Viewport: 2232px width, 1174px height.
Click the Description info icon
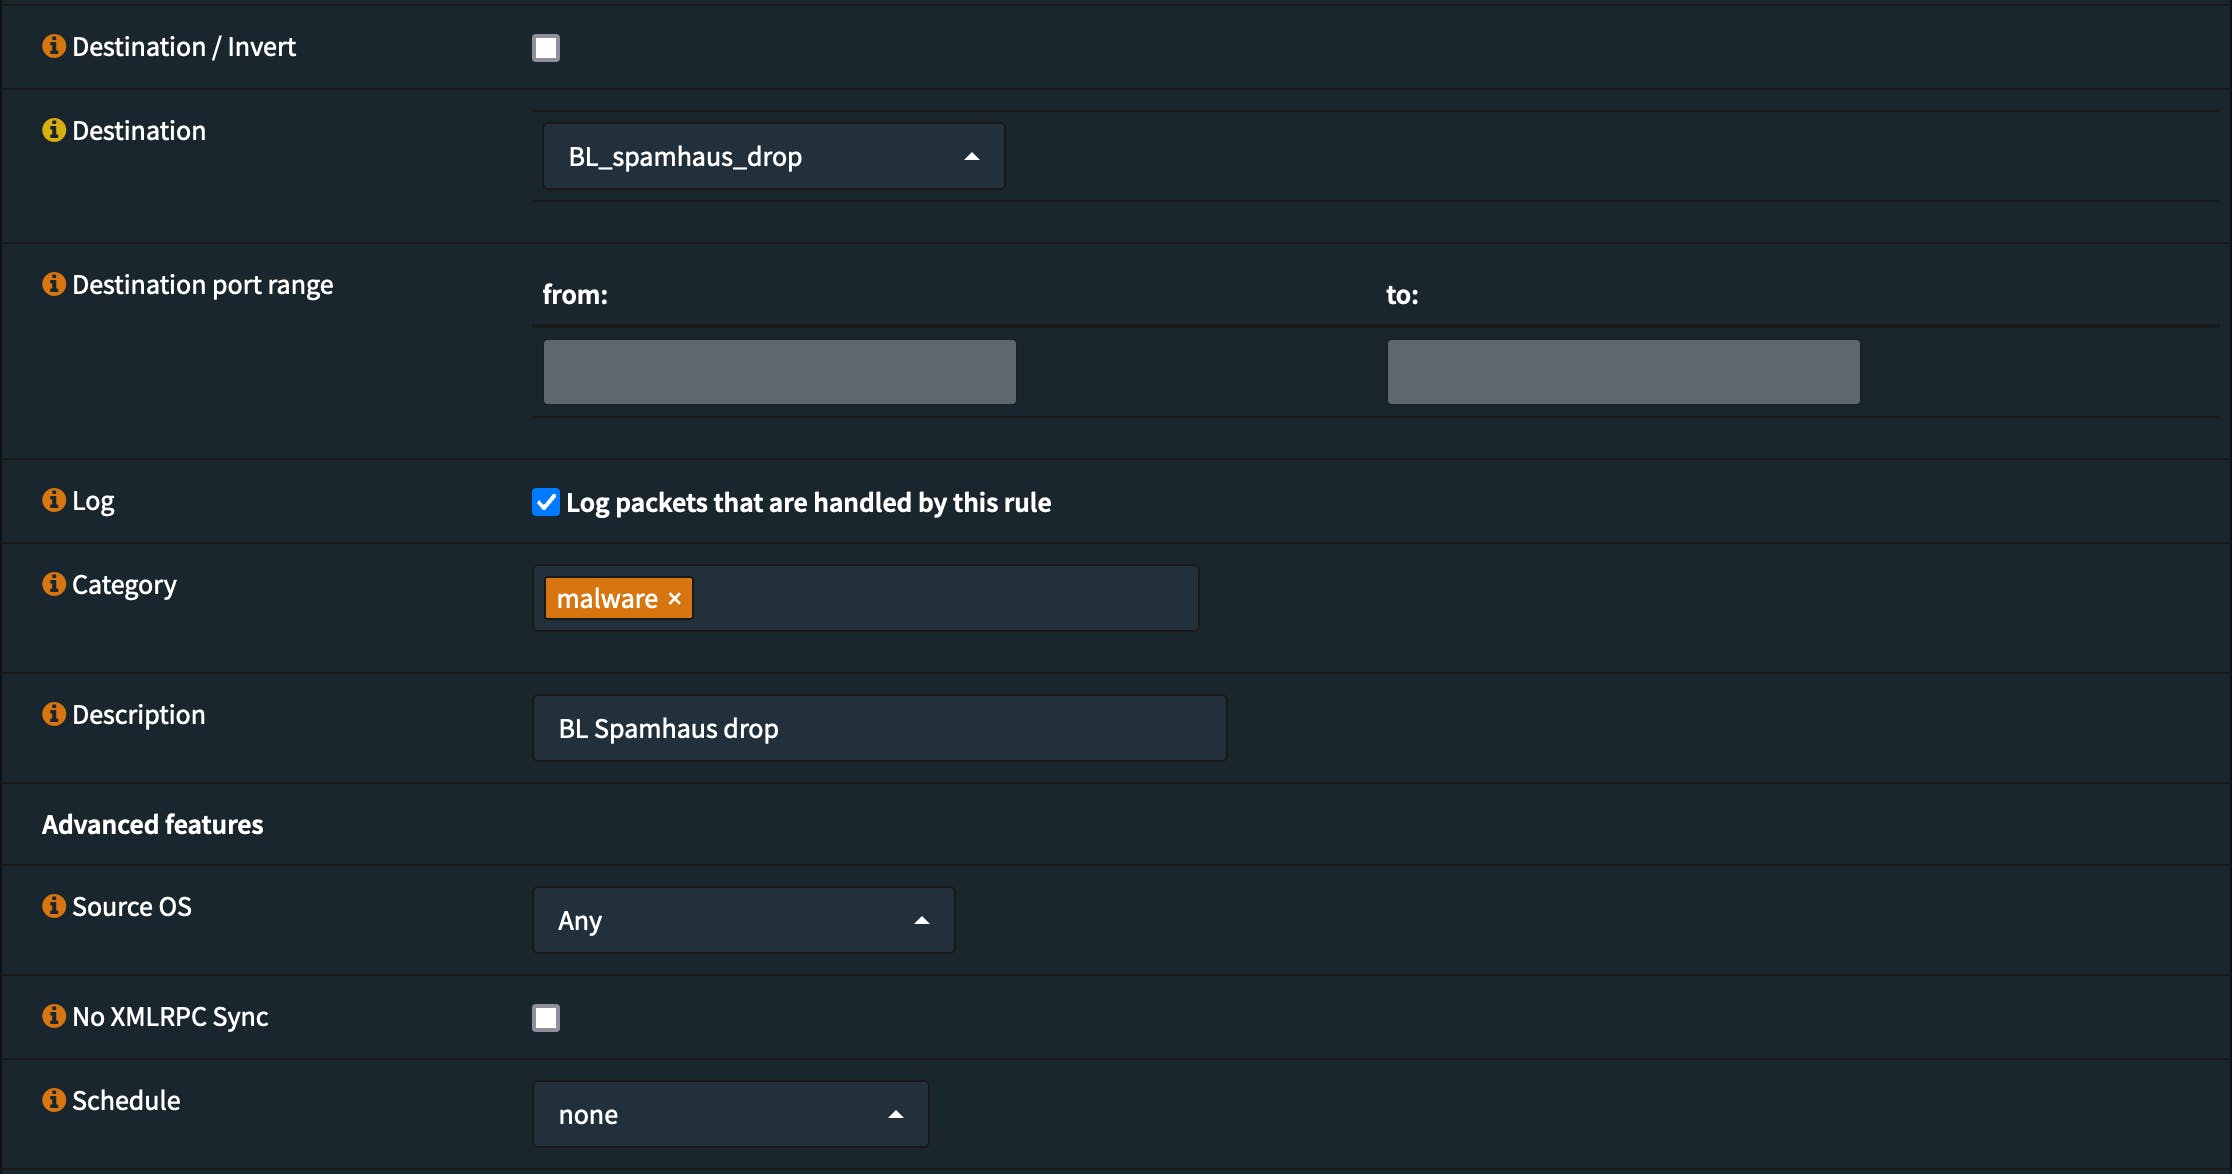coord(54,714)
